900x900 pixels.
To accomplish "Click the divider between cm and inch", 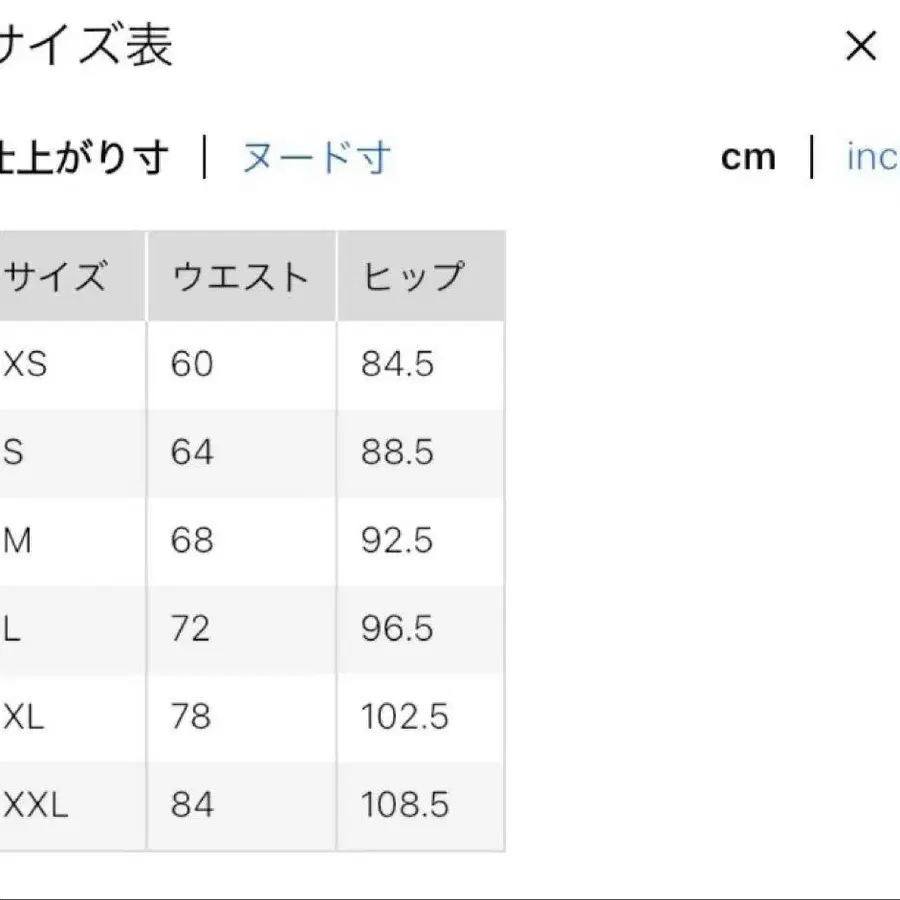I will (811, 157).
